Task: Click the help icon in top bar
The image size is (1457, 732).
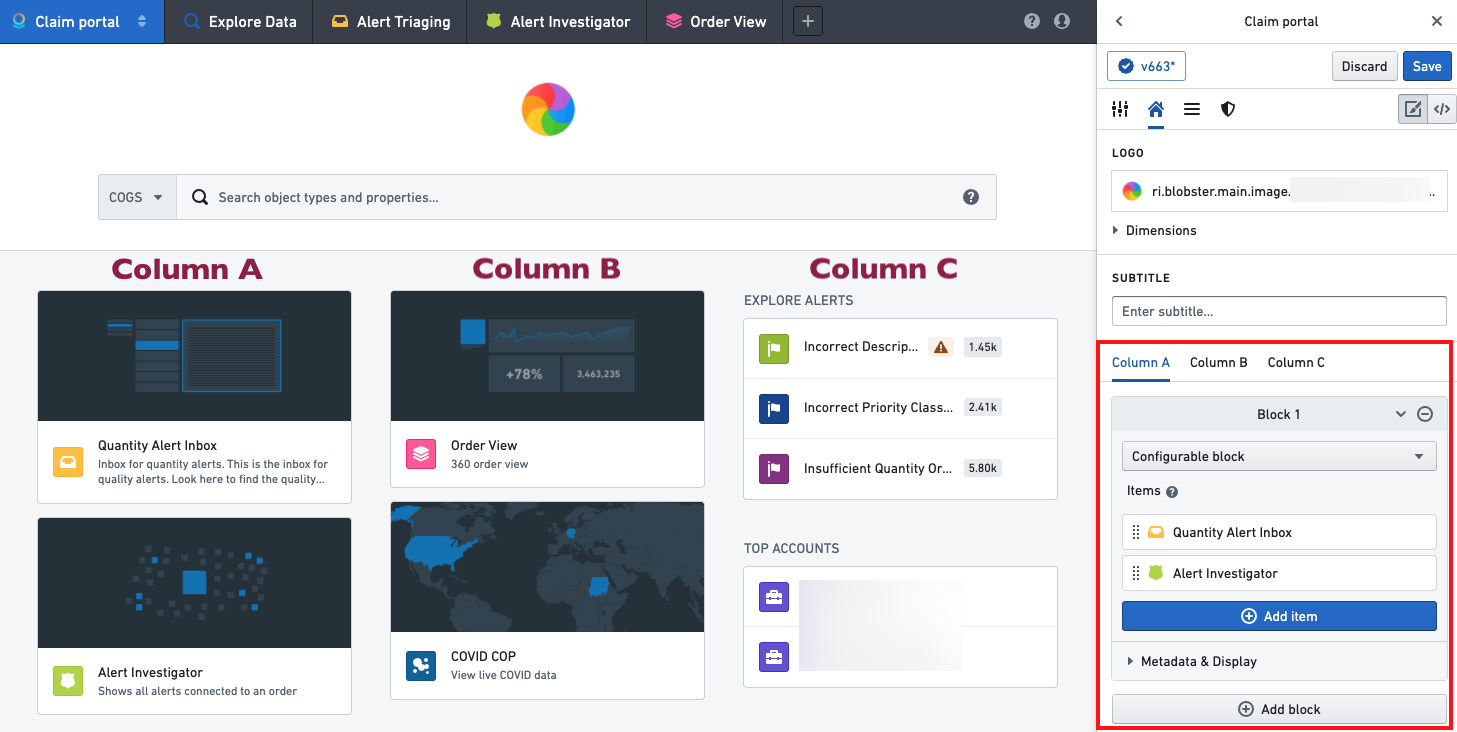Action: click(1032, 21)
